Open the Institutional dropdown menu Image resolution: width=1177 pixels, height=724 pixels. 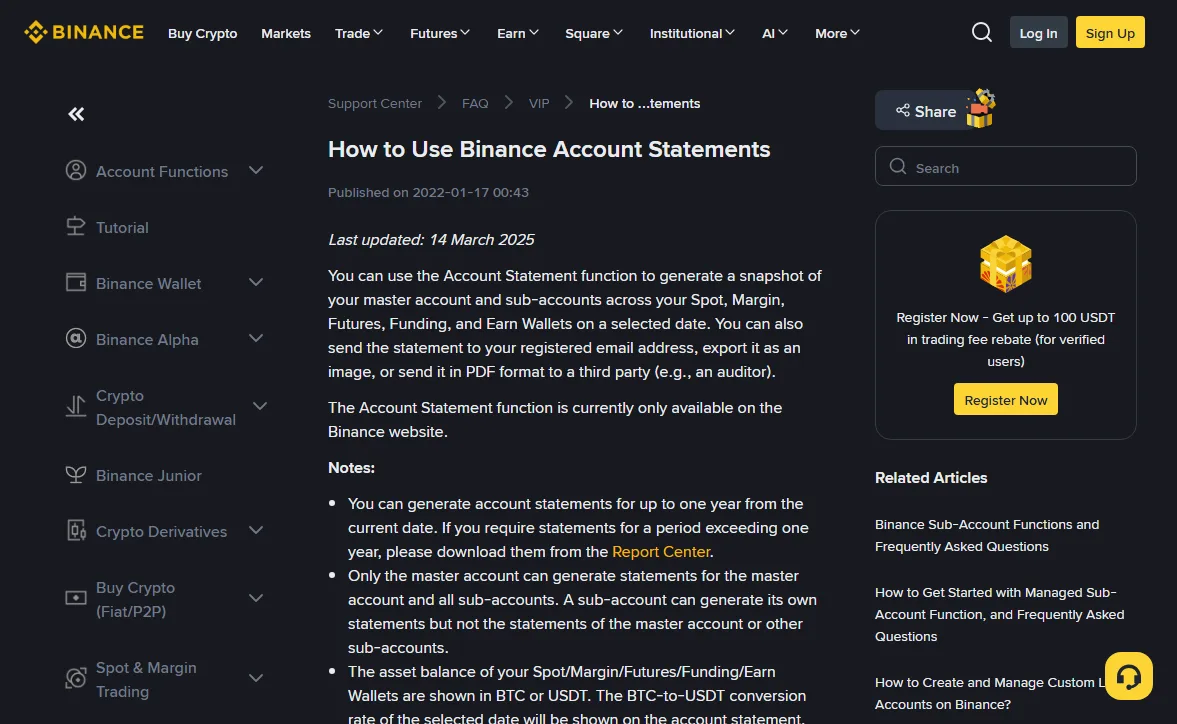click(x=692, y=33)
